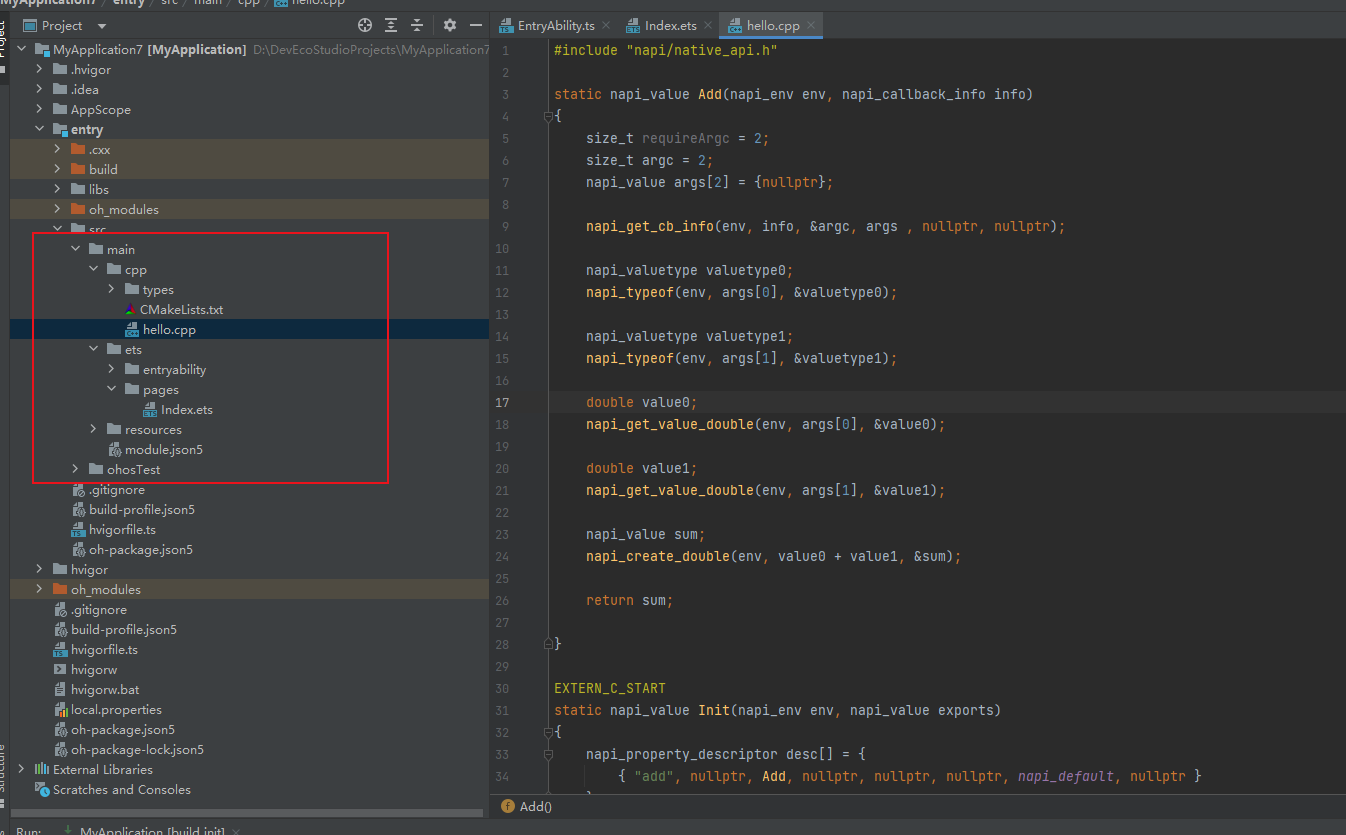
Task: Click the Expand All icon in Project panel
Action: pyautogui.click(x=391, y=25)
